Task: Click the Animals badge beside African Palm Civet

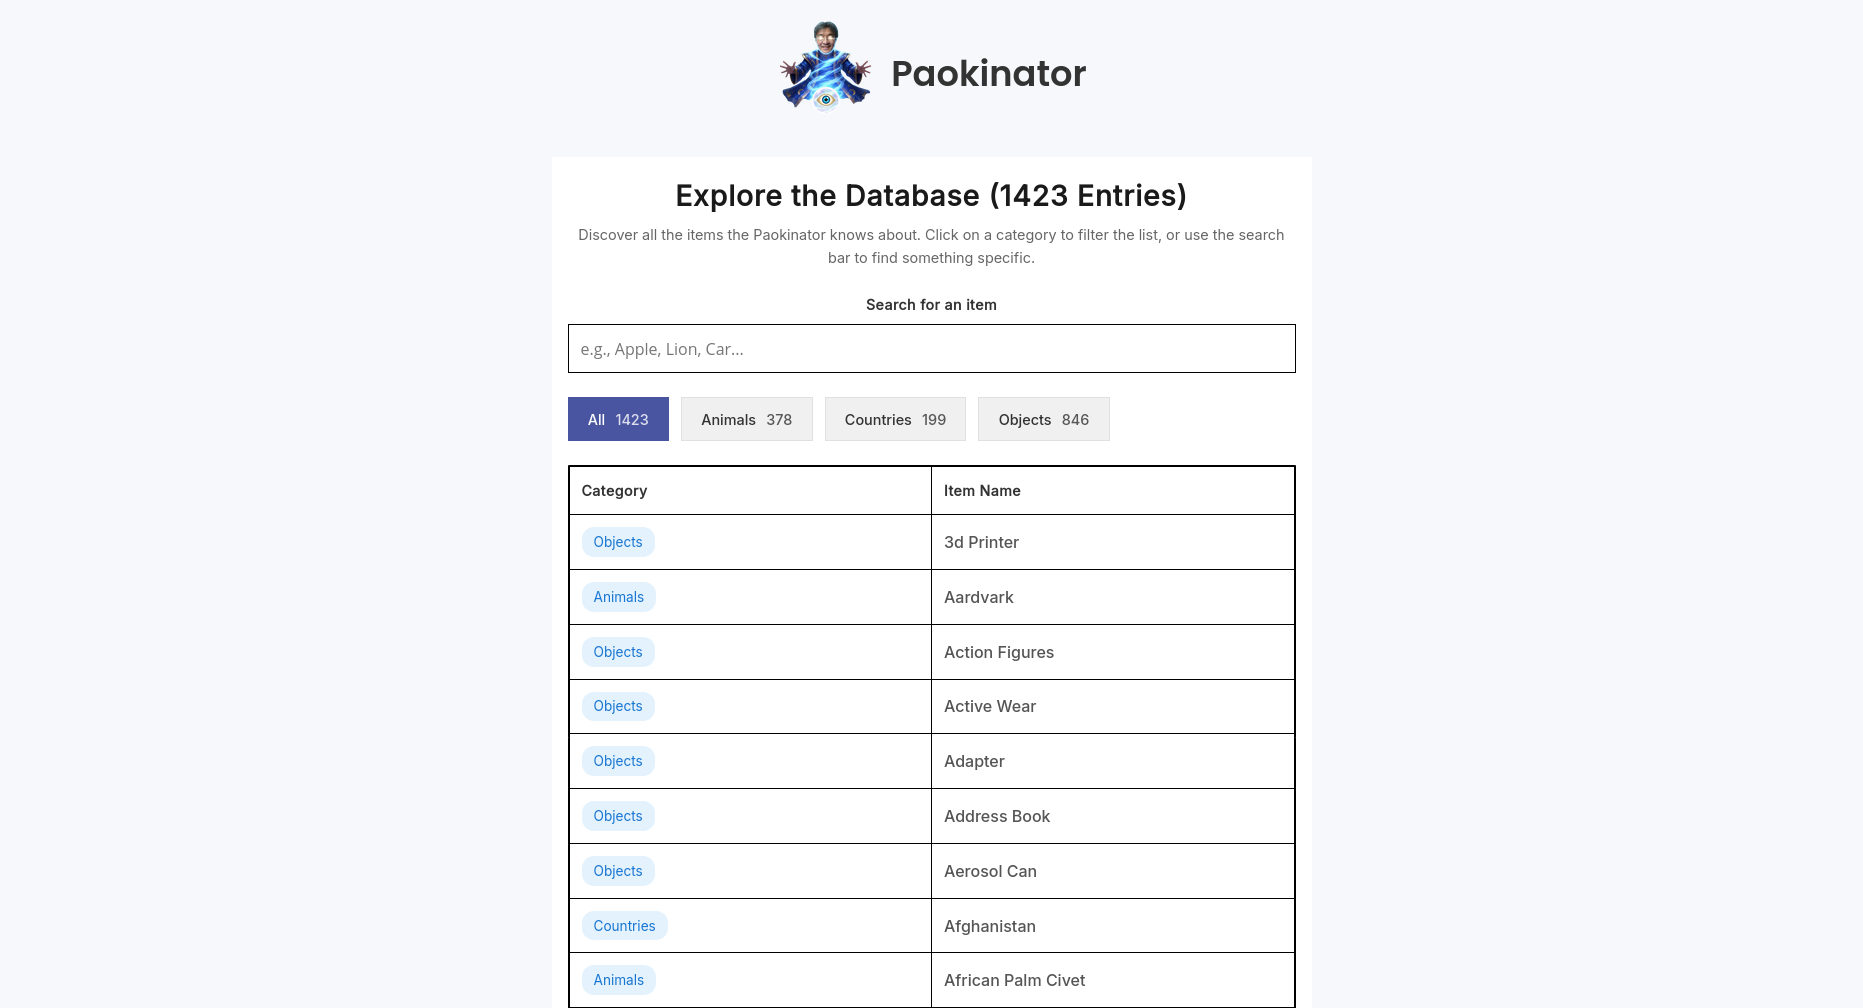Action: [618, 979]
